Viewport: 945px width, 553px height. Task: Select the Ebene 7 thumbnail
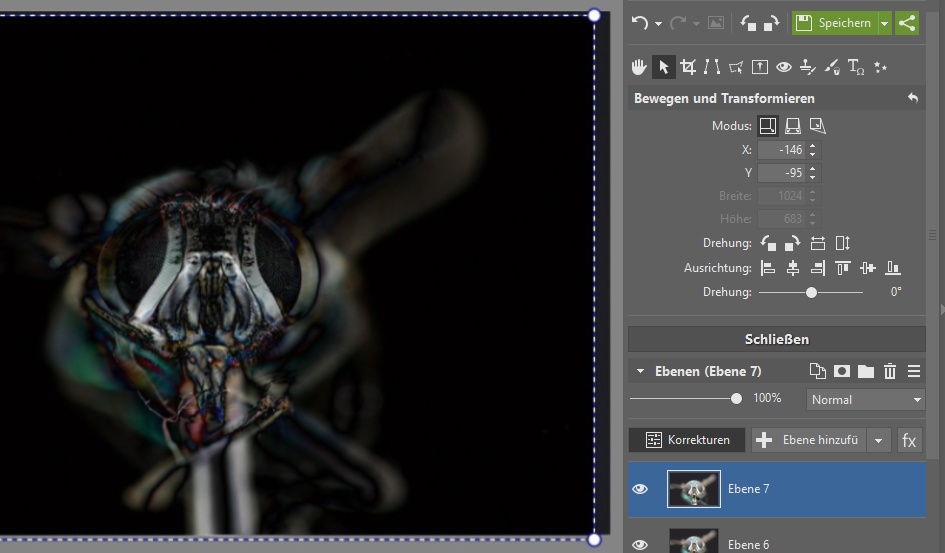(x=694, y=489)
